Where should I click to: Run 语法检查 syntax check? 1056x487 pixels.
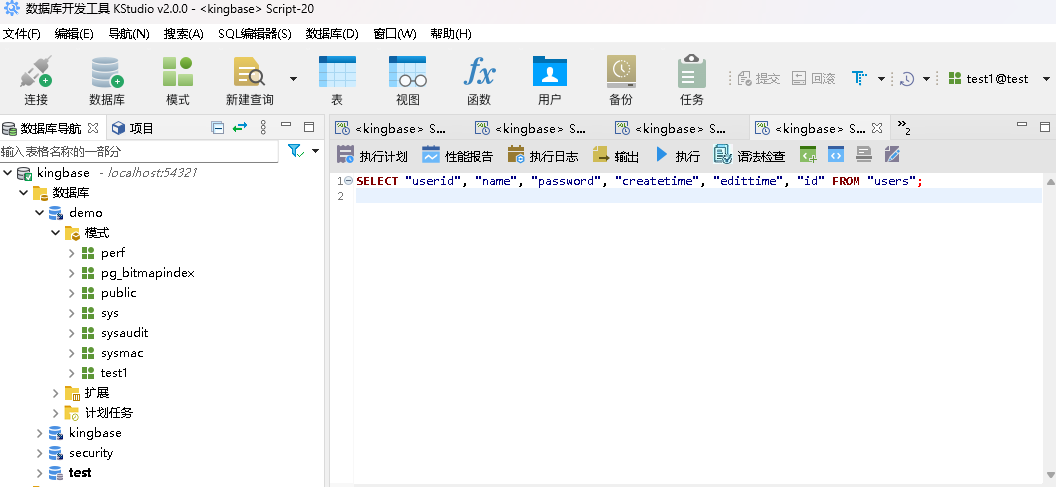pyautogui.click(x=750, y=156)
